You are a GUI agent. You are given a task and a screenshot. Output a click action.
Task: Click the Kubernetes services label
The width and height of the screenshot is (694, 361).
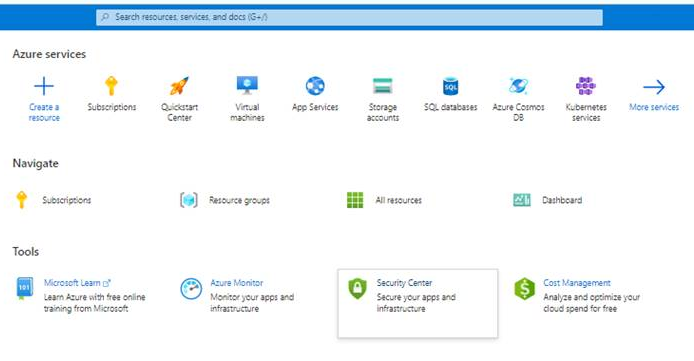(x=586, y=112)
